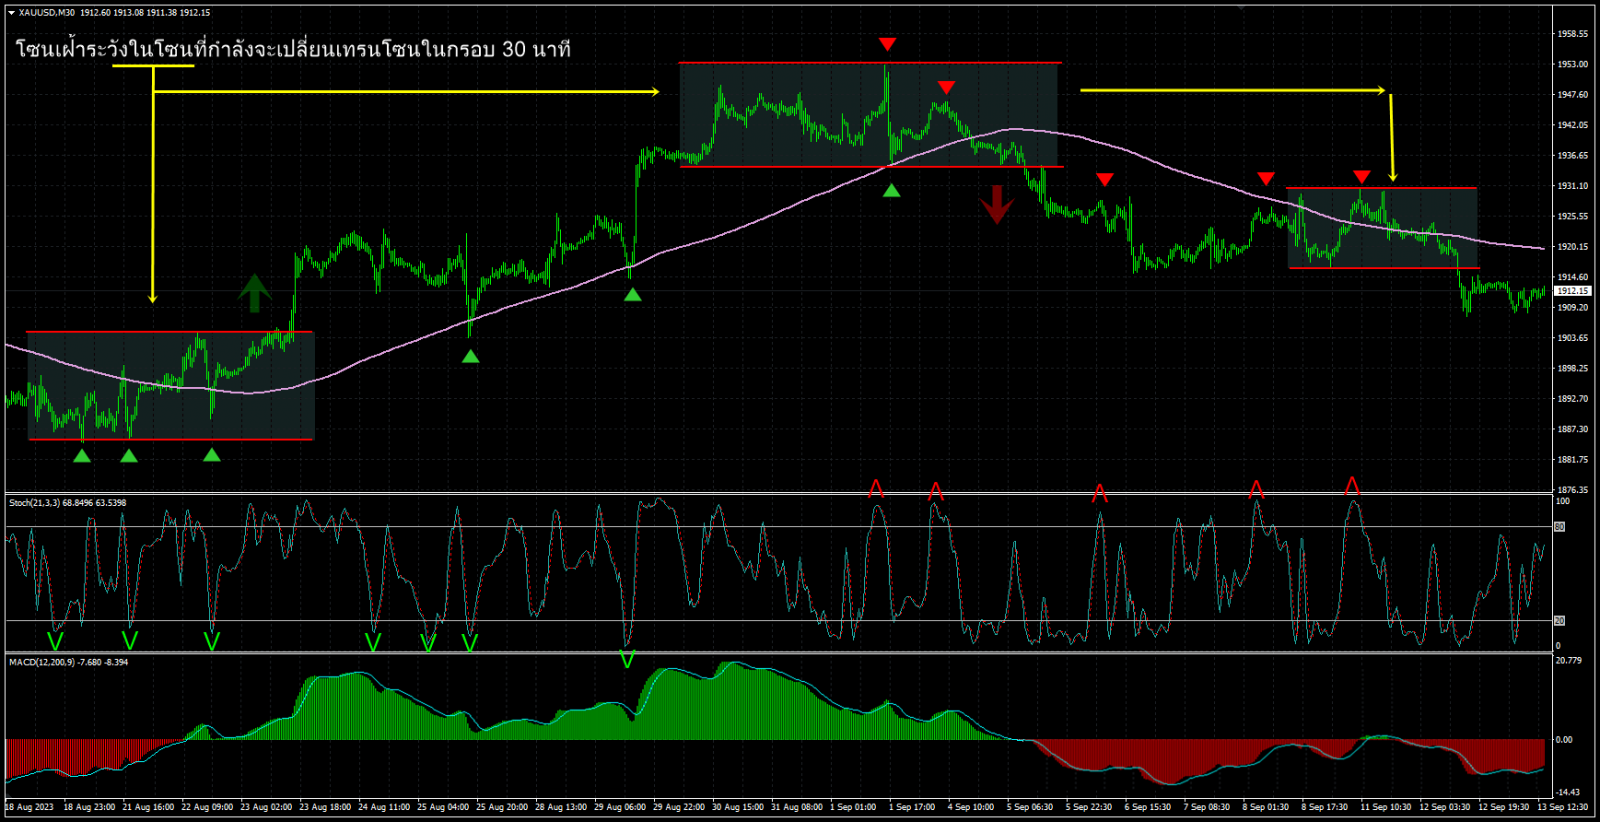Click leftmost green triangle below the first zone
1600x822 pixels.
[x=82, y=456]
